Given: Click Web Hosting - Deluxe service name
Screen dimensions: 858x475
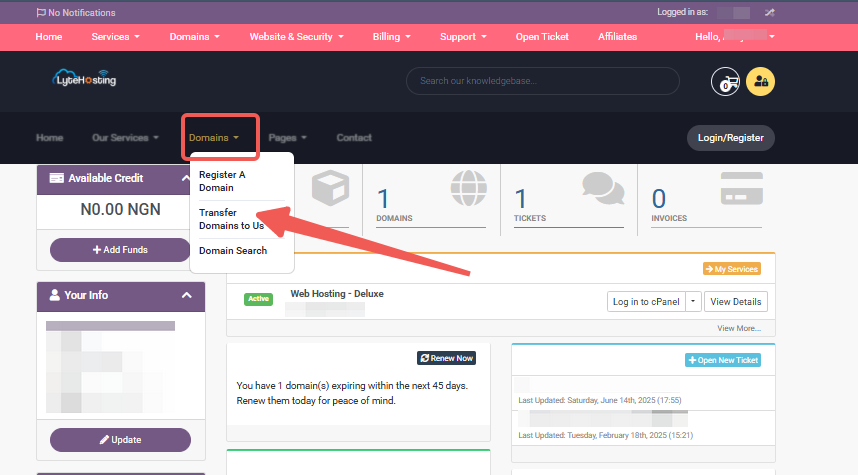Looking at the screenshot, I should tap(337, 294).
